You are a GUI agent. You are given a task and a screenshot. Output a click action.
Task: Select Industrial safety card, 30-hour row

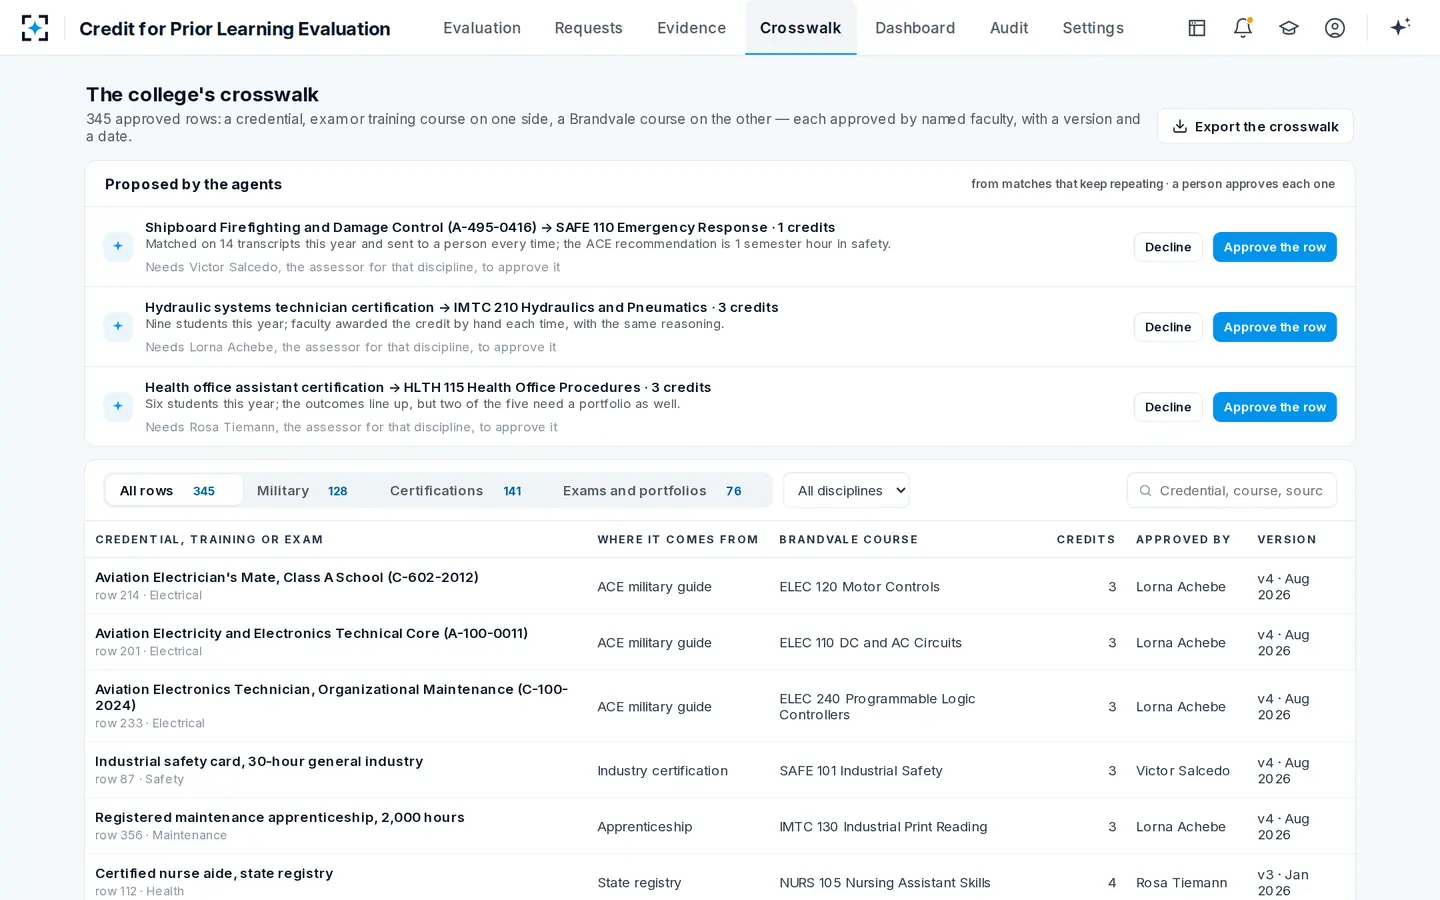720,770
